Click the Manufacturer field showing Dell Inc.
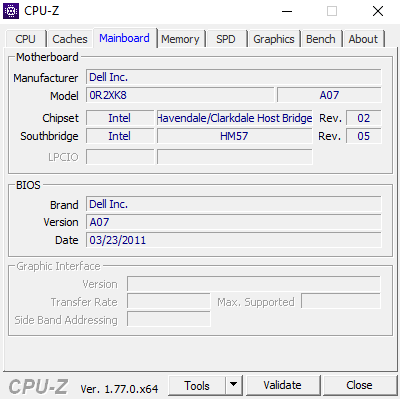Viewport: 400px width, 399px height. 234,77
